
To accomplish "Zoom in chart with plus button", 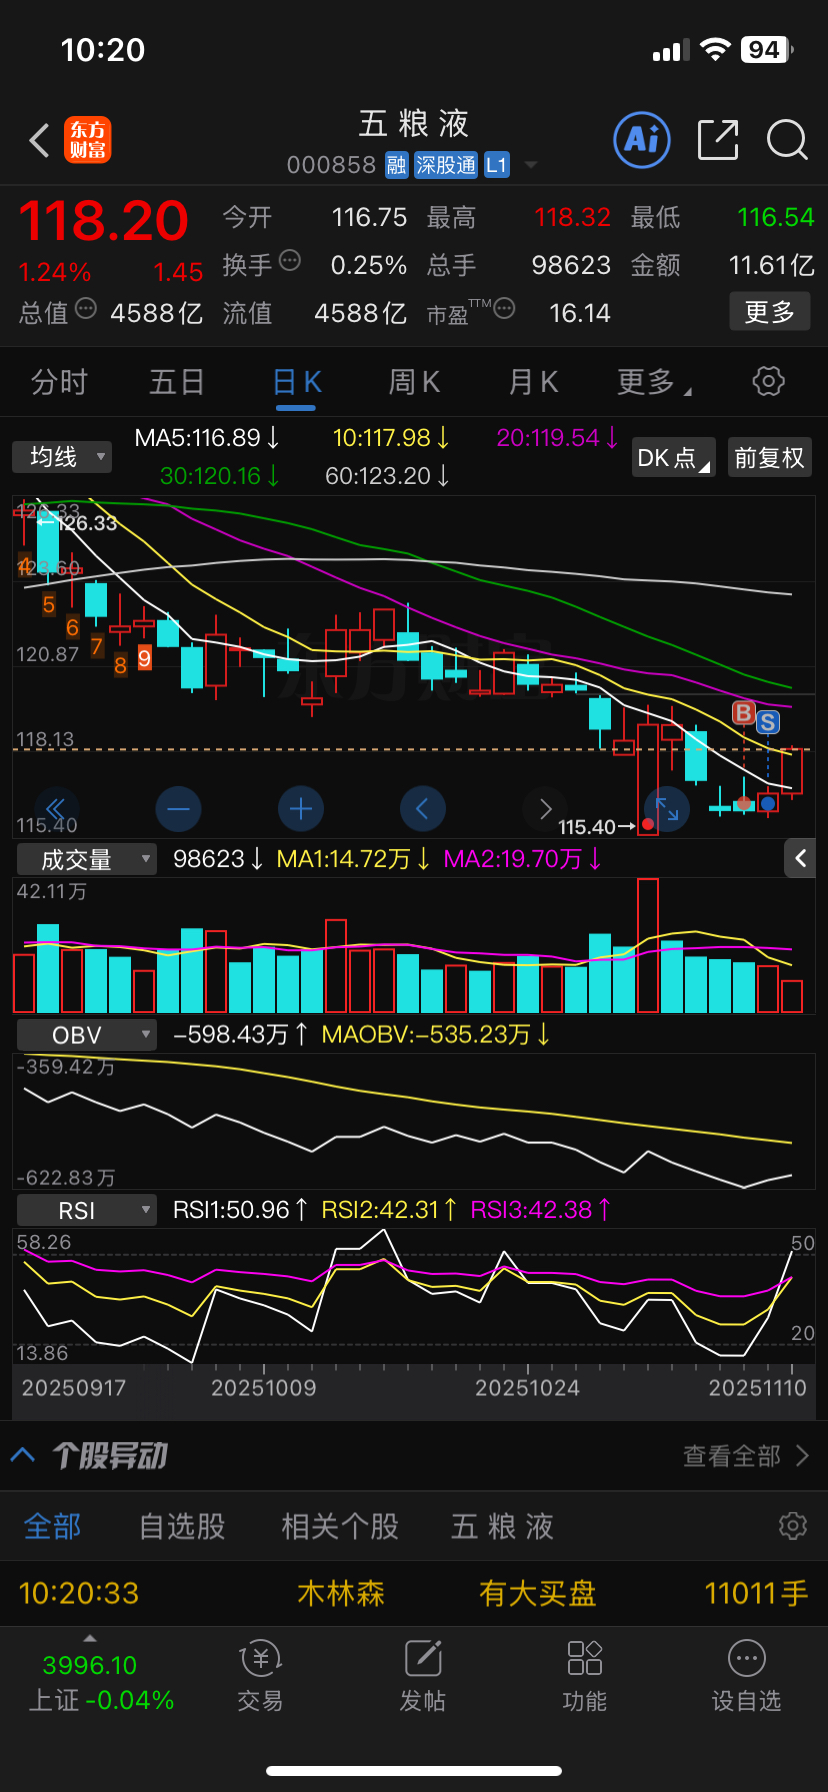I will (x=301, y=808).
